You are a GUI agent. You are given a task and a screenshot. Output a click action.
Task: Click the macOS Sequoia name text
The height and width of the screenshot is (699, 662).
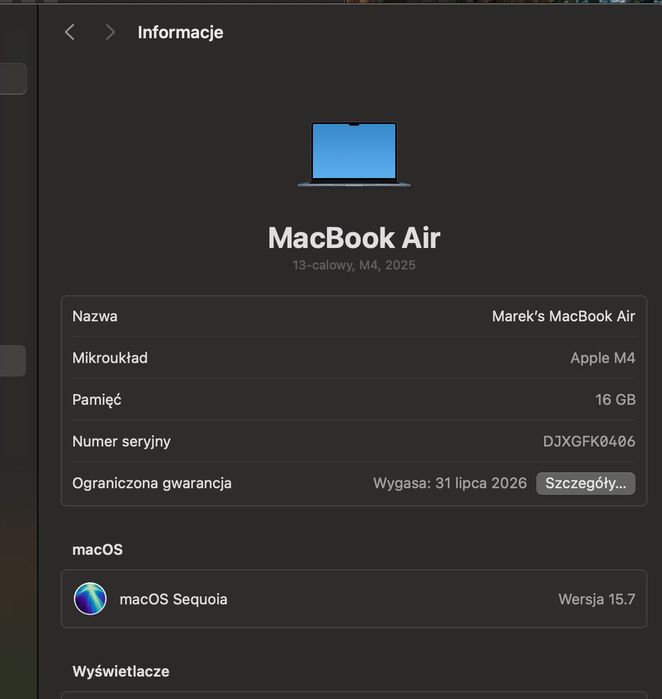click(x=173, y=599)
